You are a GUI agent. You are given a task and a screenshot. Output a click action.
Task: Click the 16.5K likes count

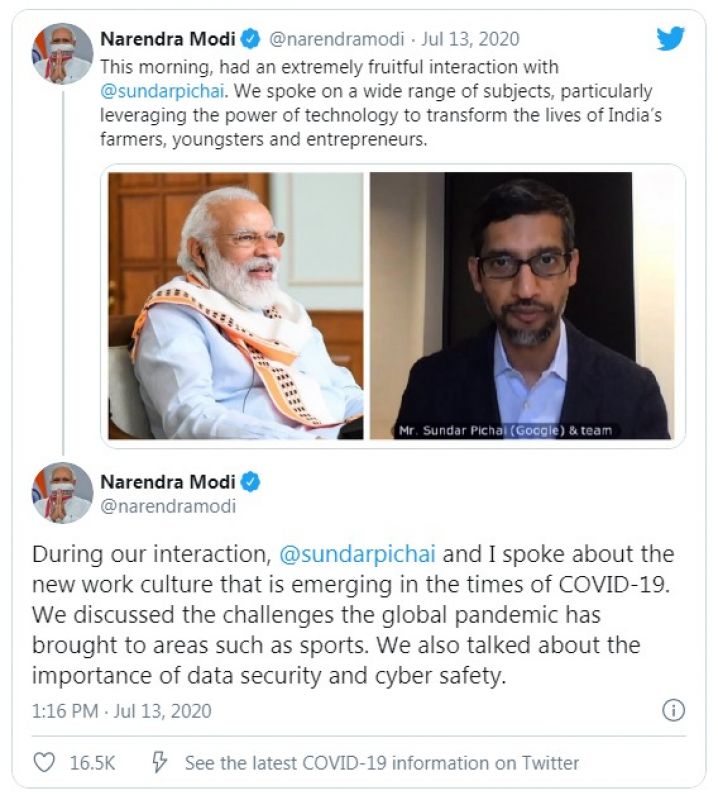click(92, 762)
